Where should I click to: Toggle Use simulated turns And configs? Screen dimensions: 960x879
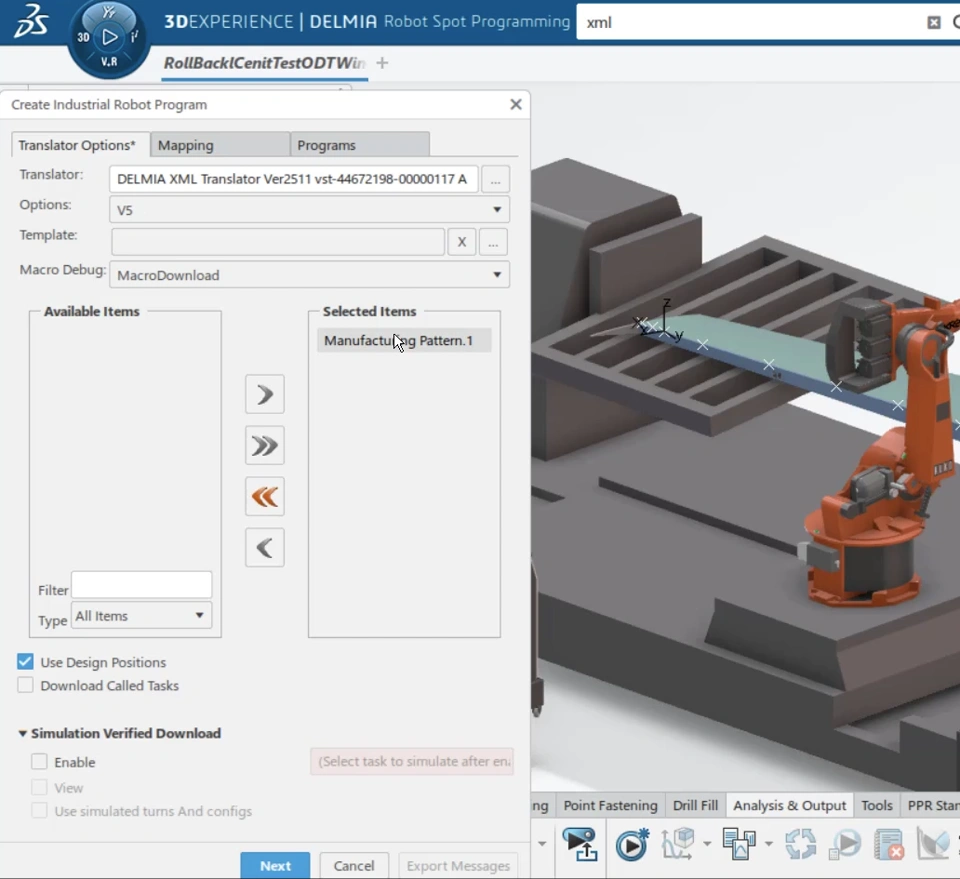(39, 810)
